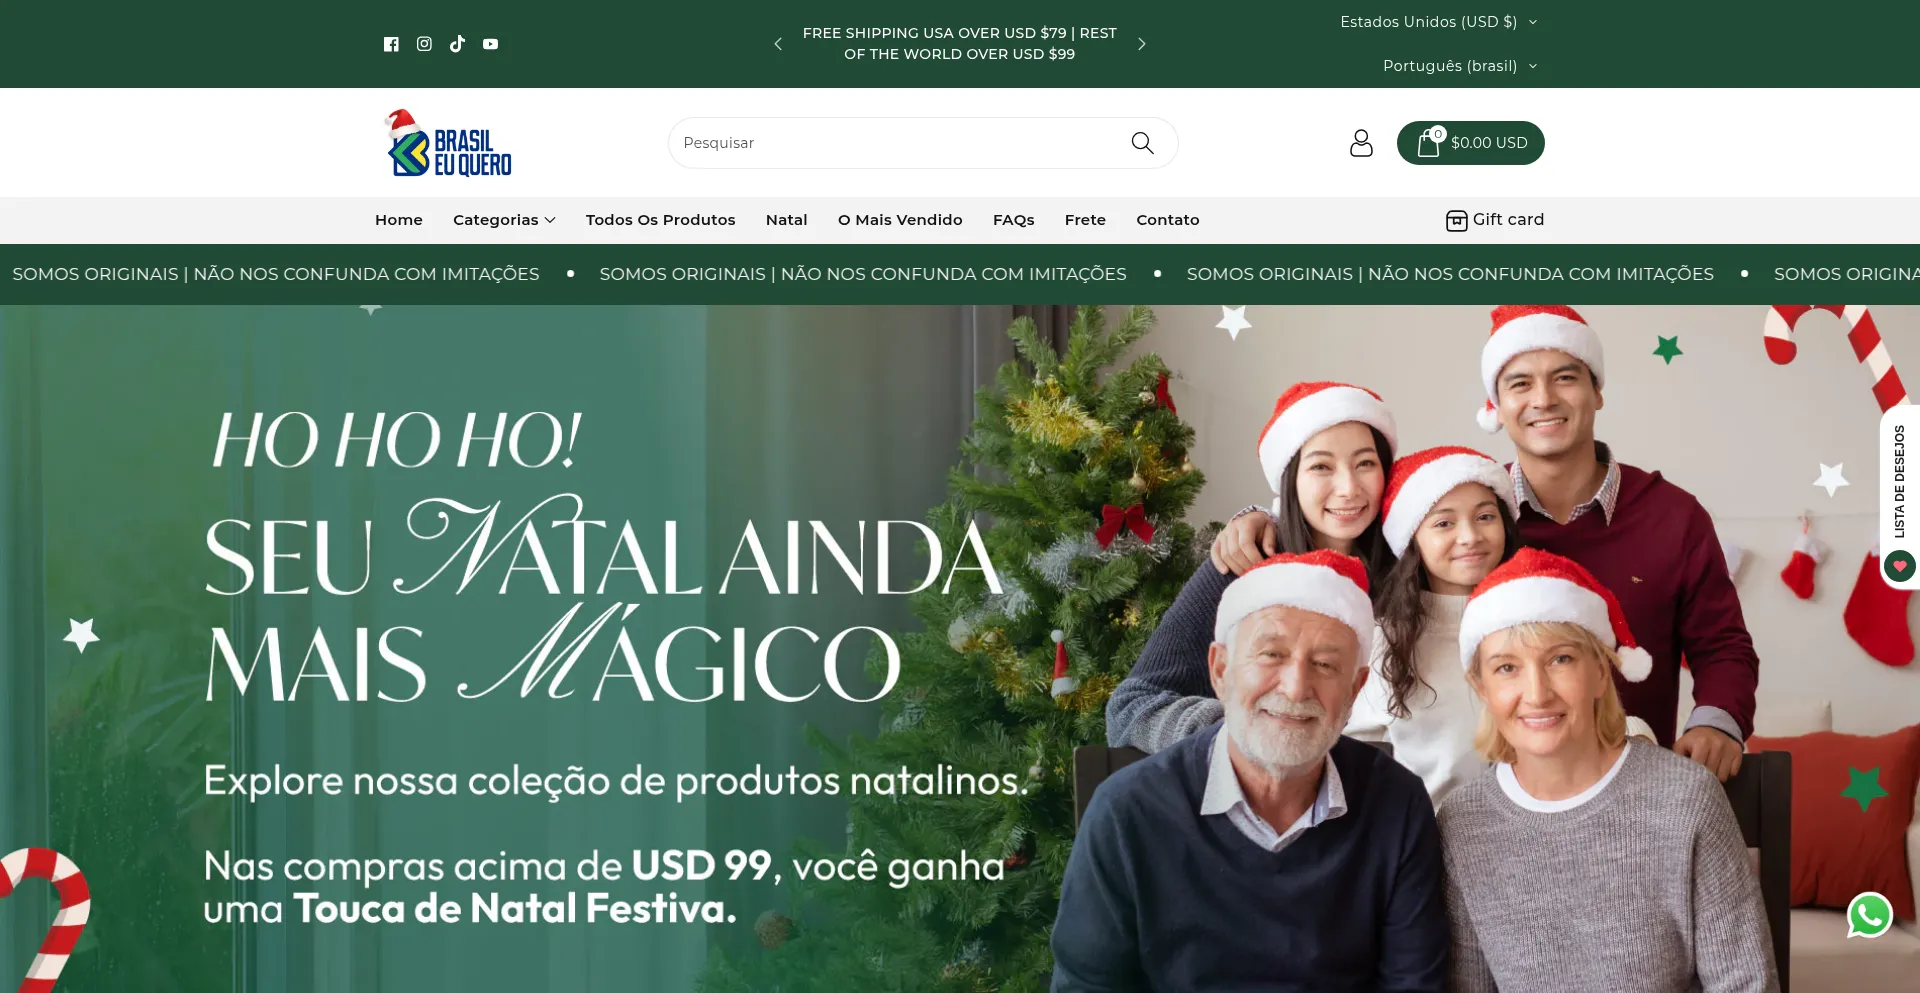Open the YouTube channel icon
The width and height of the screenshot is (1920, 993).
point(490,44)
